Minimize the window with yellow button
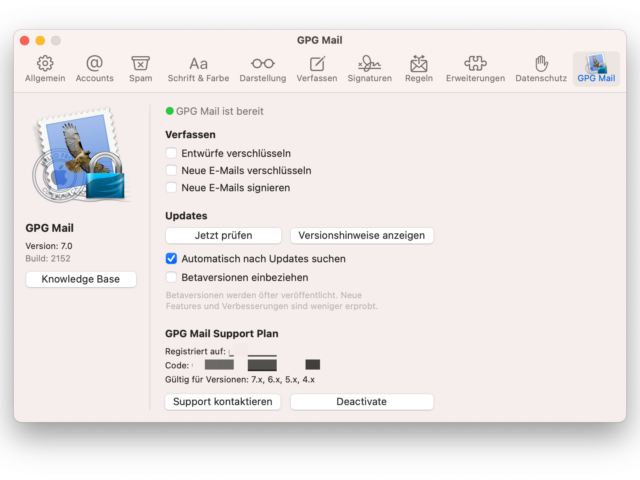This screenshot has width=640, height=480. 40,40
